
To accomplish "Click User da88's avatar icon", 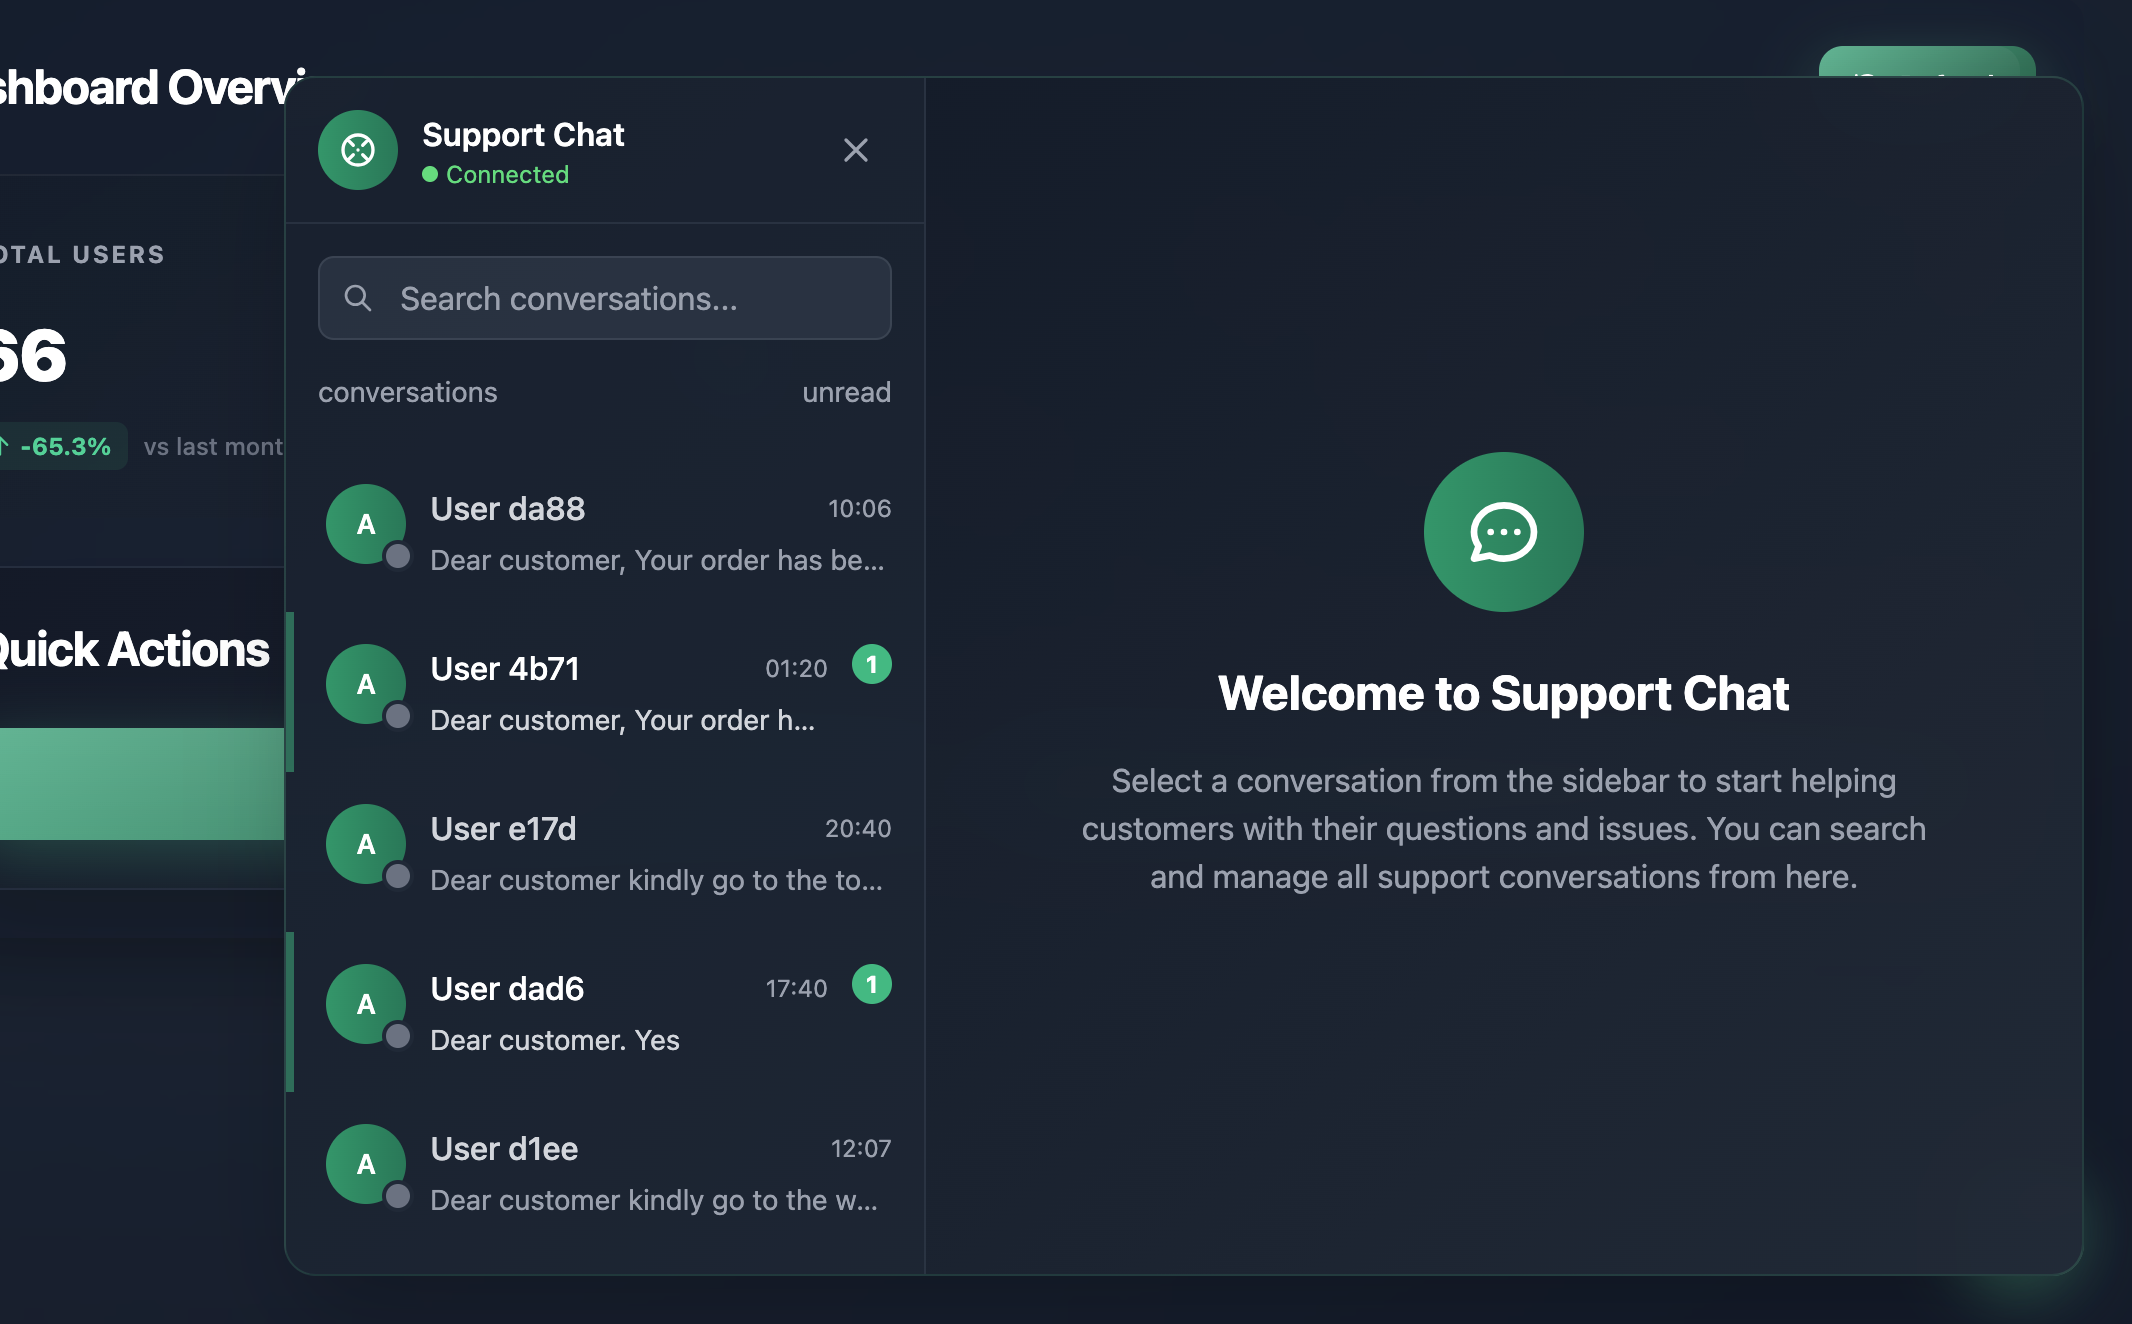I will [366, 524].
